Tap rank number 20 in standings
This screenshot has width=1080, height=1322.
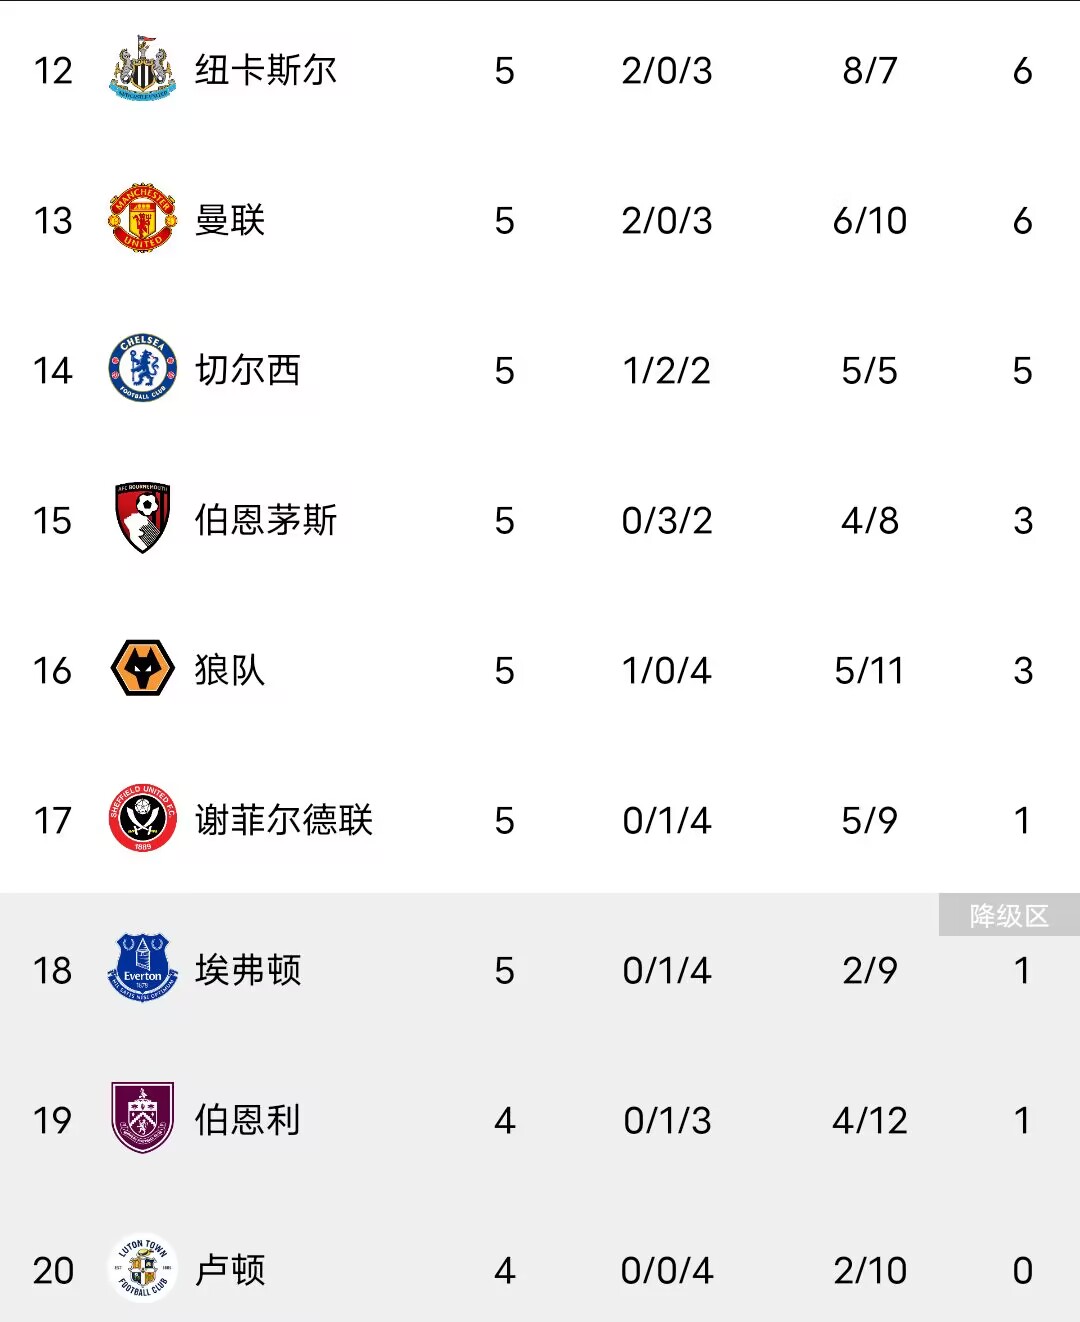click(53, 1271)
